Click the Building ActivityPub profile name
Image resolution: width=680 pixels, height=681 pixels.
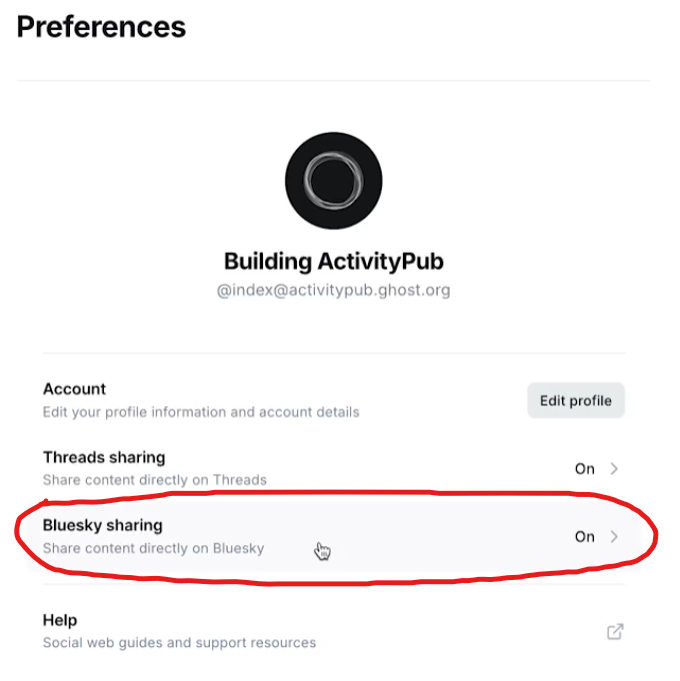point(333,262)
